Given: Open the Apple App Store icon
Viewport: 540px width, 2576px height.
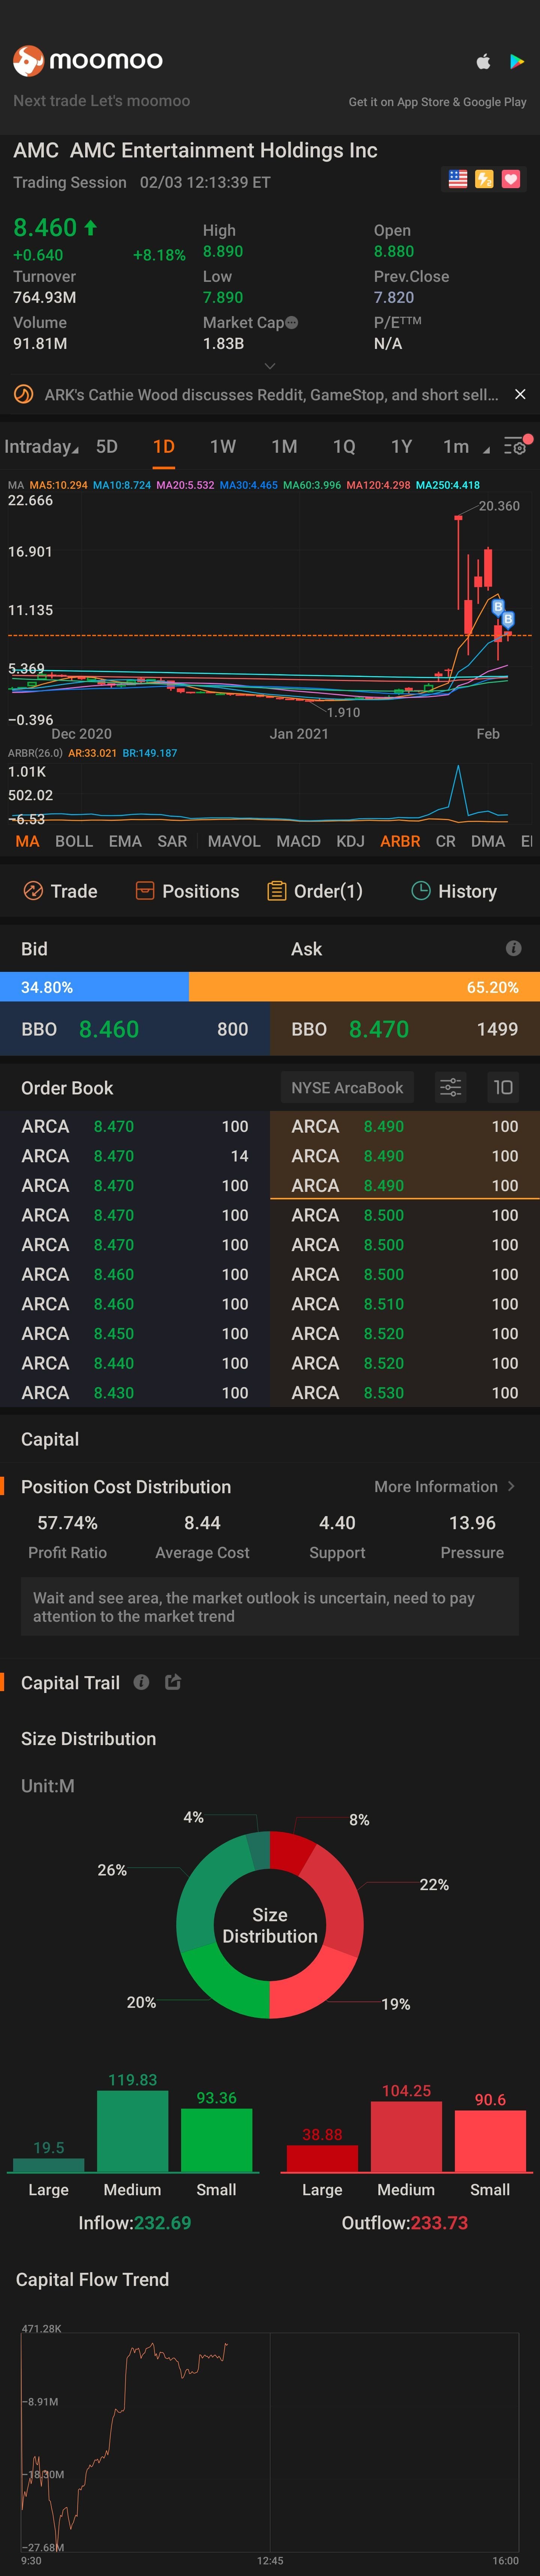Looking at the screenshot, I should (483, 62).
